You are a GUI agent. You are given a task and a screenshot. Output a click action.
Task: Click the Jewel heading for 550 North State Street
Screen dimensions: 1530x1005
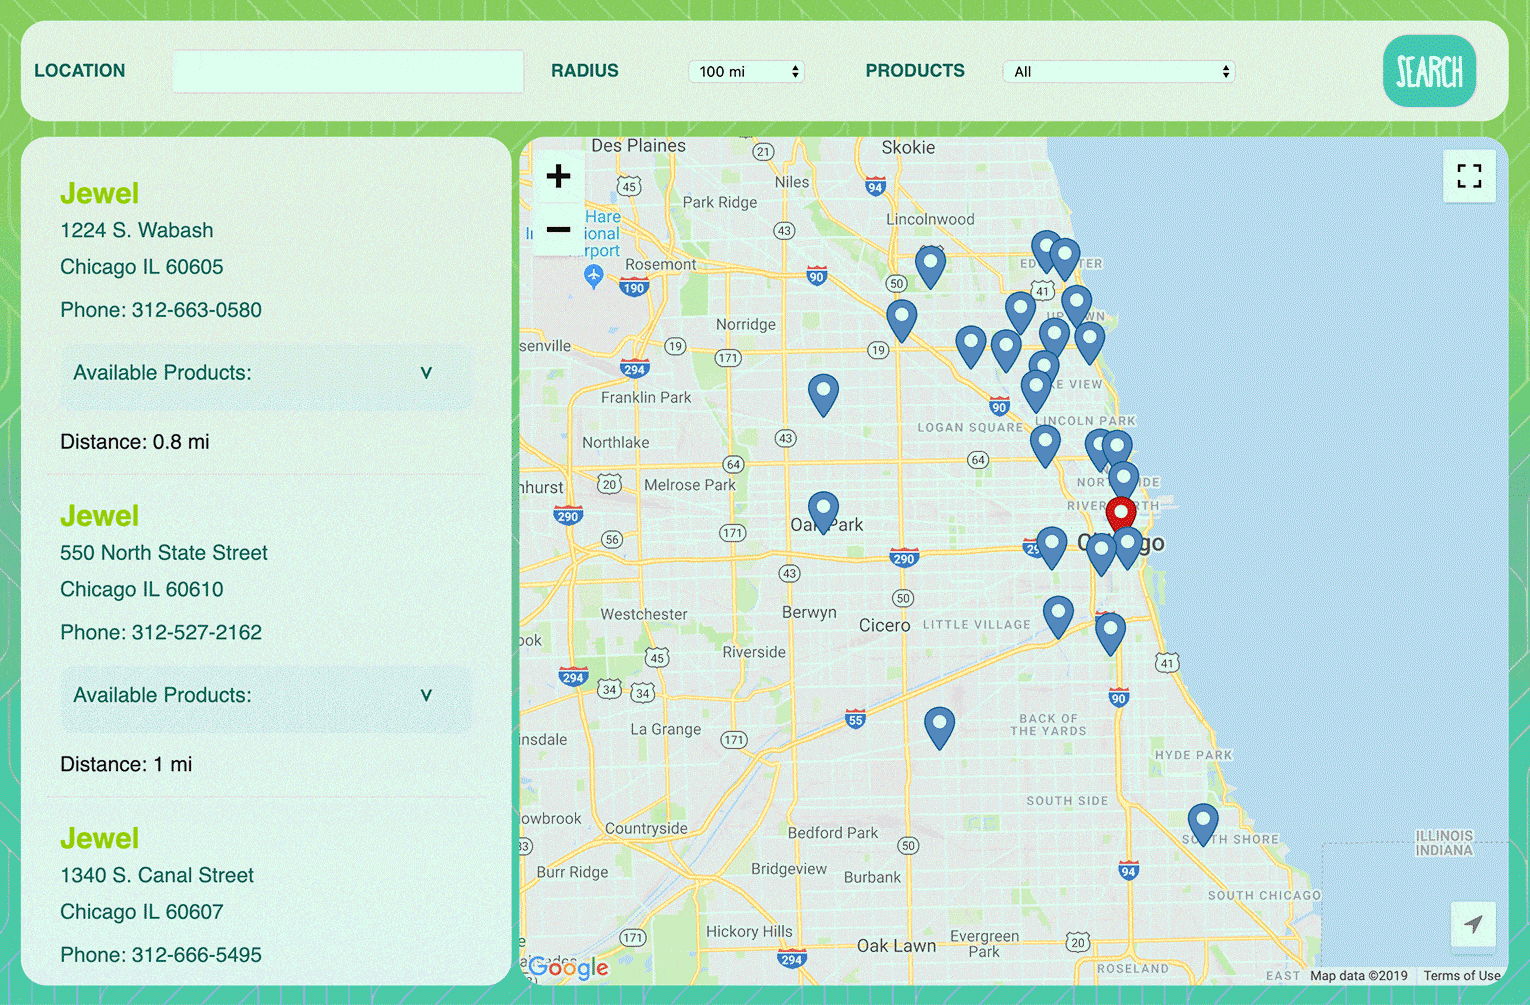99,516
